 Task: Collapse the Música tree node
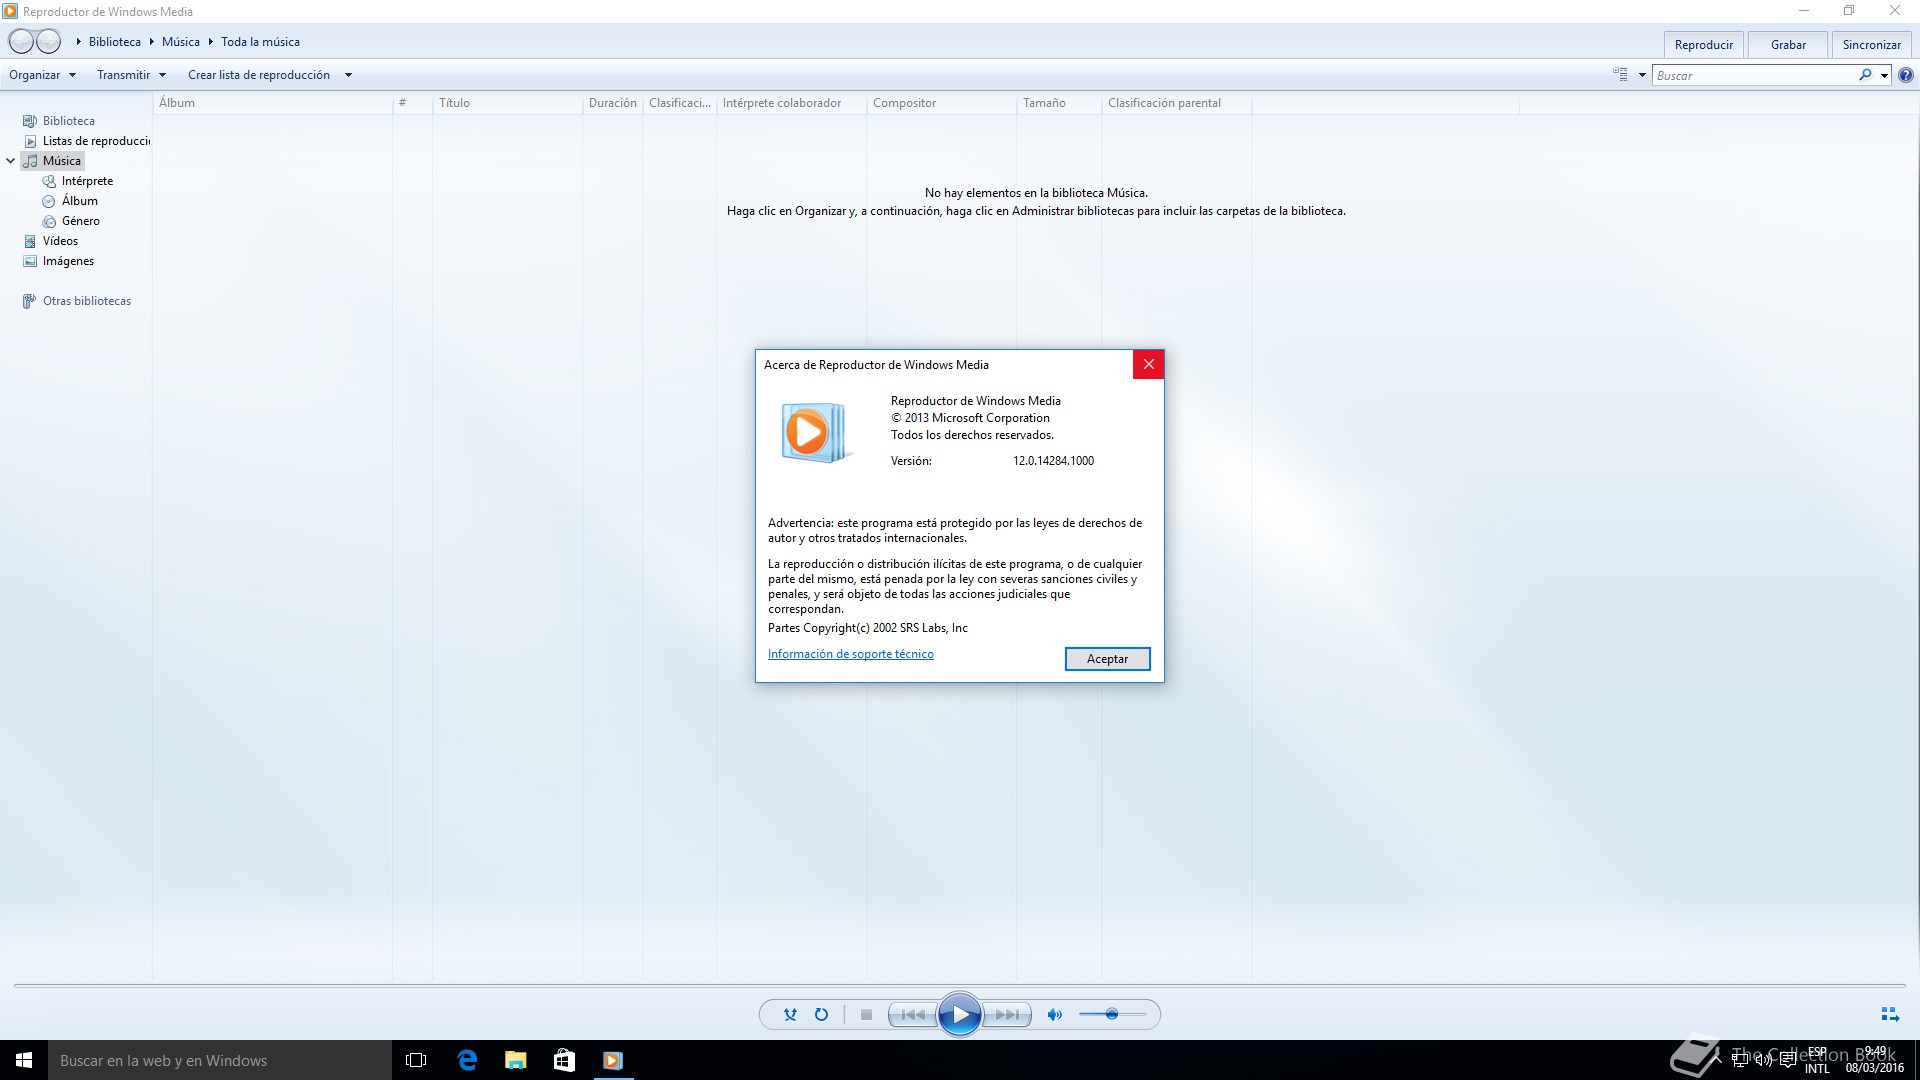(11, 161)
